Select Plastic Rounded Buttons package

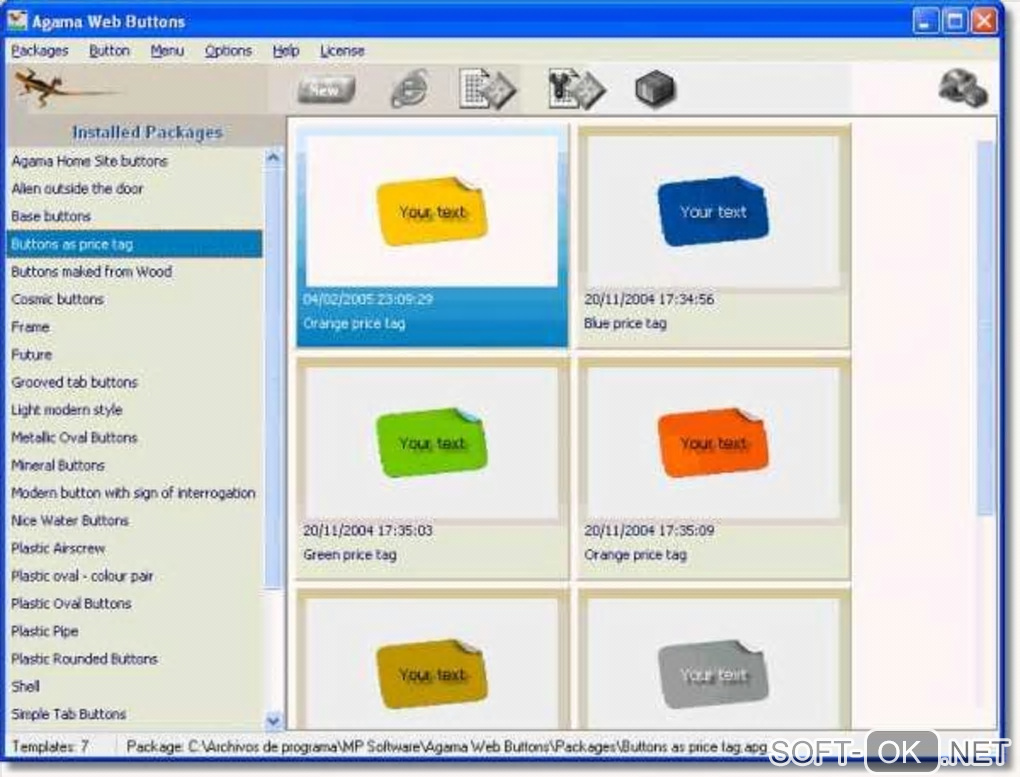pos(135,659)
